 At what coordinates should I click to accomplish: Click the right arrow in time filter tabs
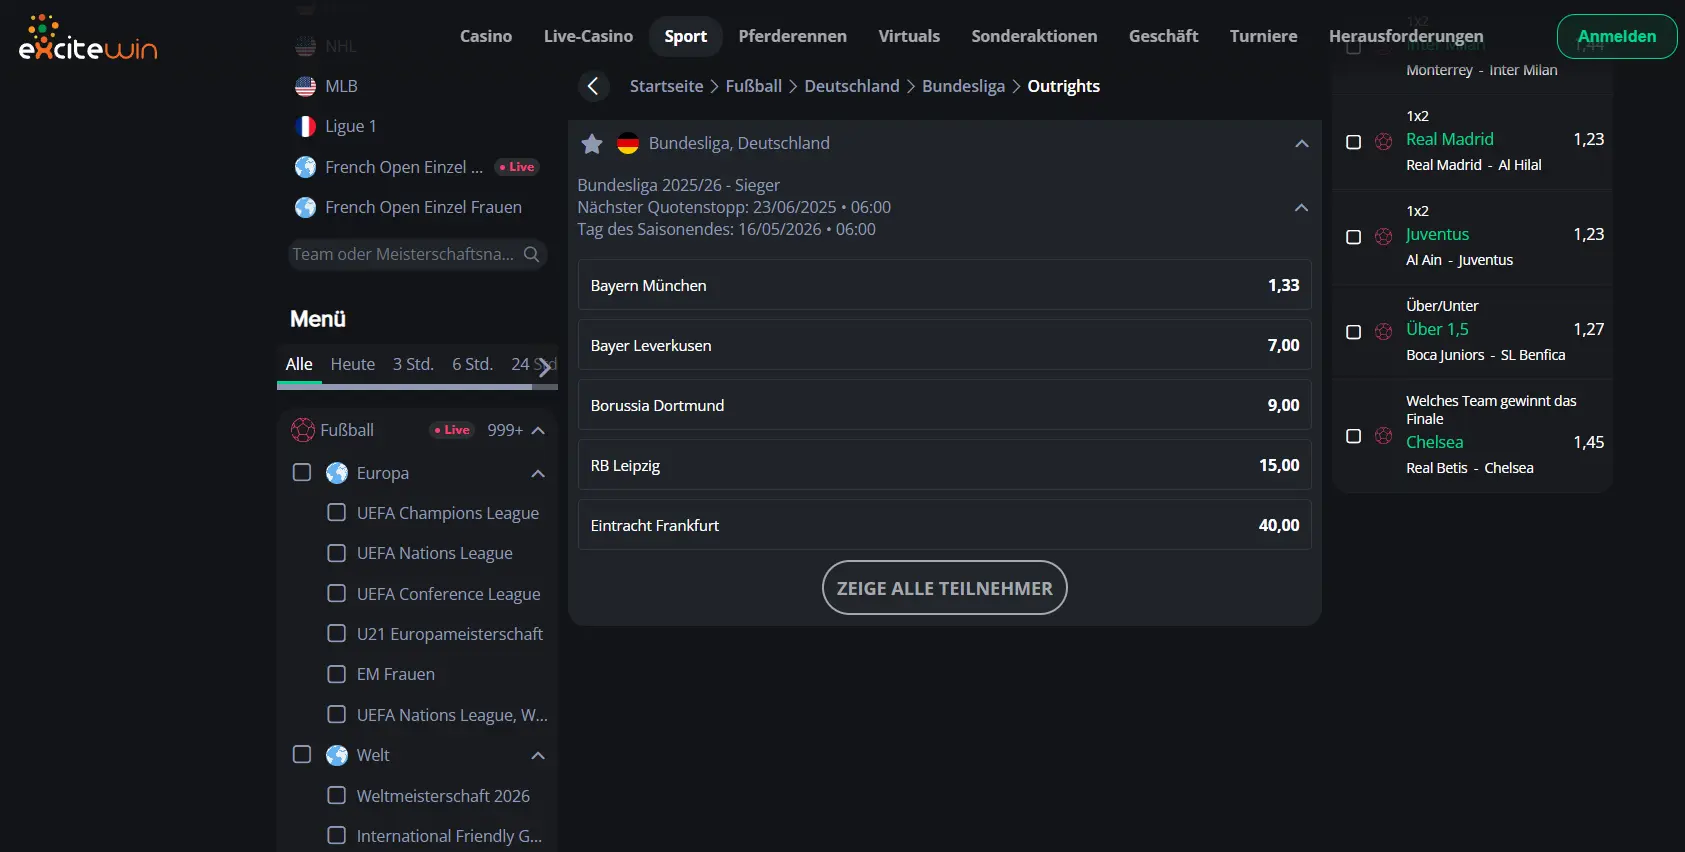[544, 367]
